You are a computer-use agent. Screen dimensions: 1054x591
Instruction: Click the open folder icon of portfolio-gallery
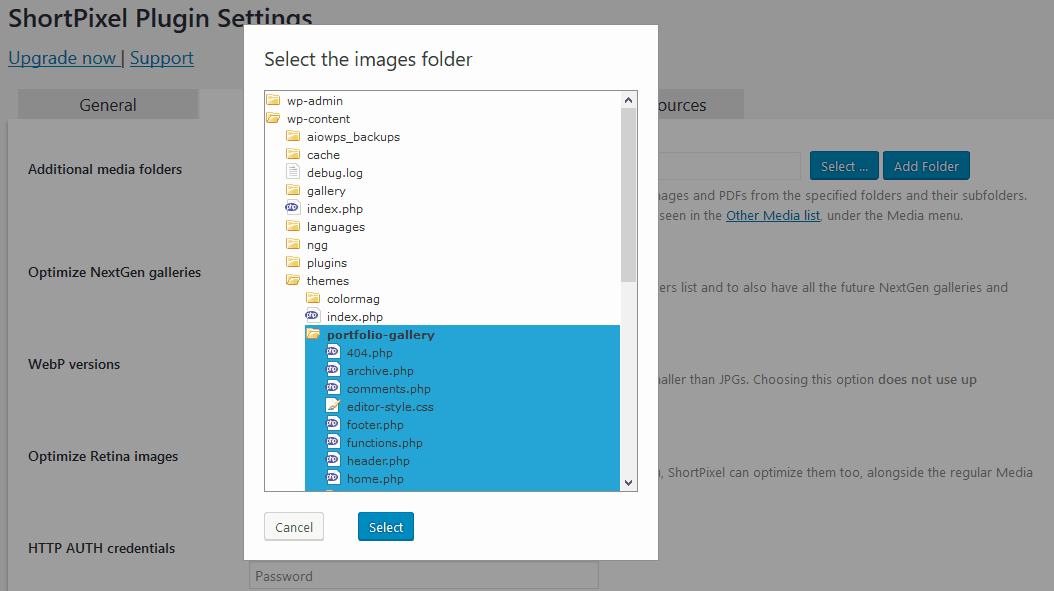pos(315,334)
